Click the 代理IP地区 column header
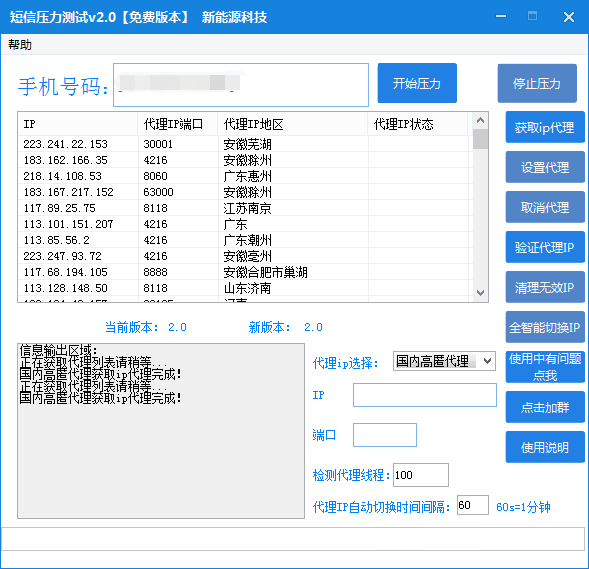Screen dimensions: 589x569 [x=293, y=124]
